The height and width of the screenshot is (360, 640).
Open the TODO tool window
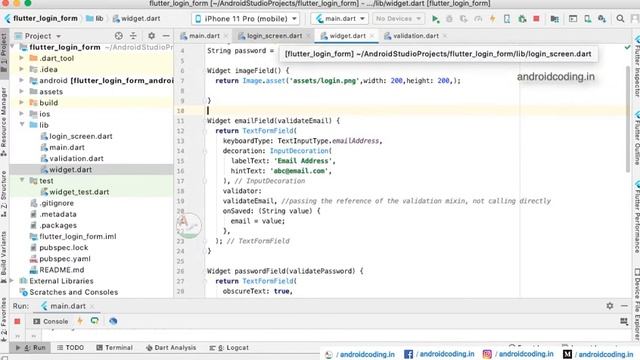coord(71,348)
